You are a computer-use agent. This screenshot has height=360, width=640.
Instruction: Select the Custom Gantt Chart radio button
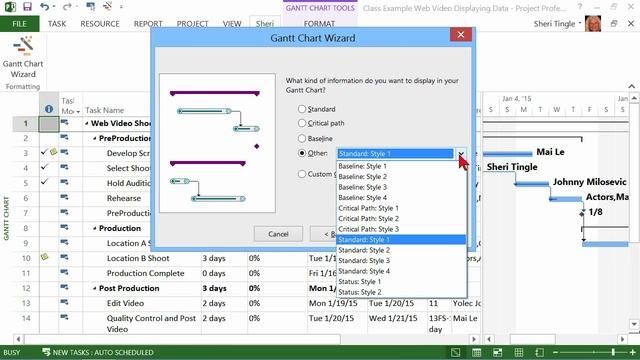(302, 174)
